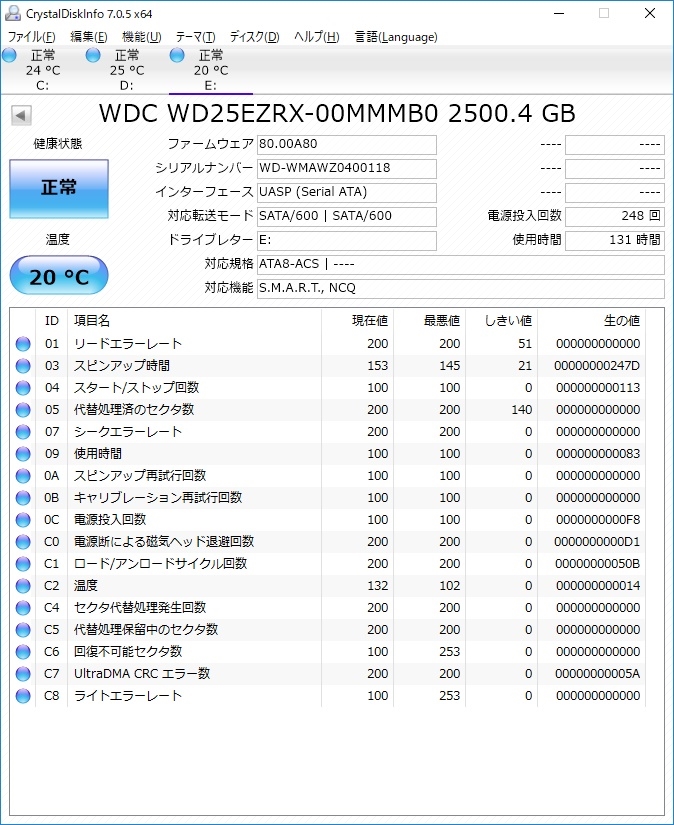The width and height of the screenshot is (674, 825).
Task: Open the 編集(E) menu
Action: click(x=89, y=37)
